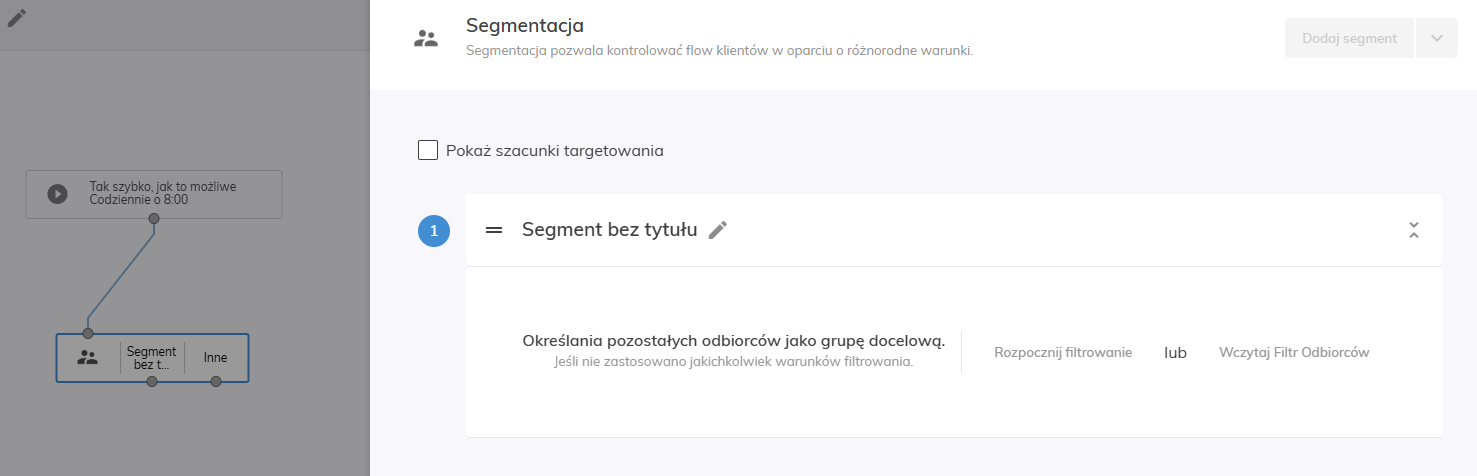
Task: Click the input dot atop the segmentation node
Action: point(88,333)
